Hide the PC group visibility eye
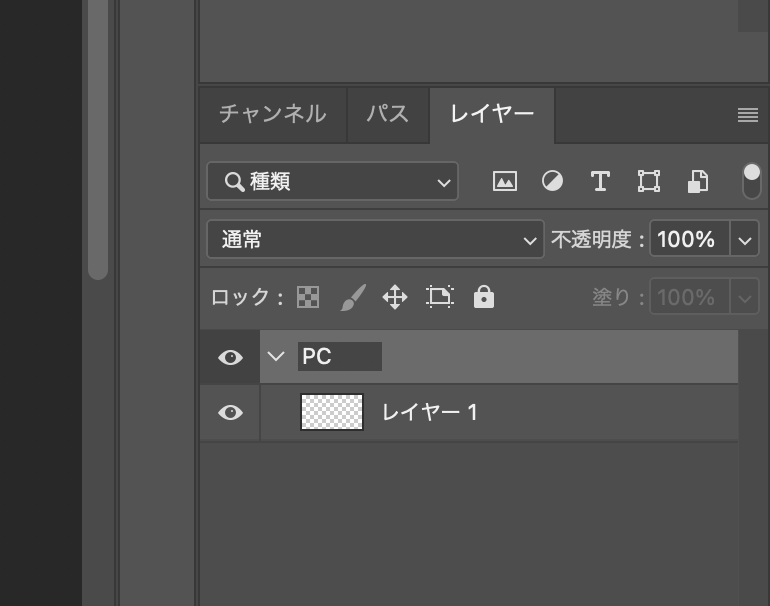This screenshot has height=606, width=770. (x=230, y=357)
